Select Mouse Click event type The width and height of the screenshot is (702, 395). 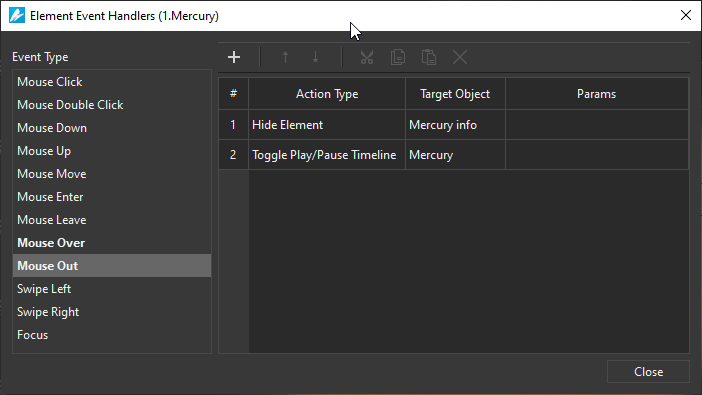point(112,82)
